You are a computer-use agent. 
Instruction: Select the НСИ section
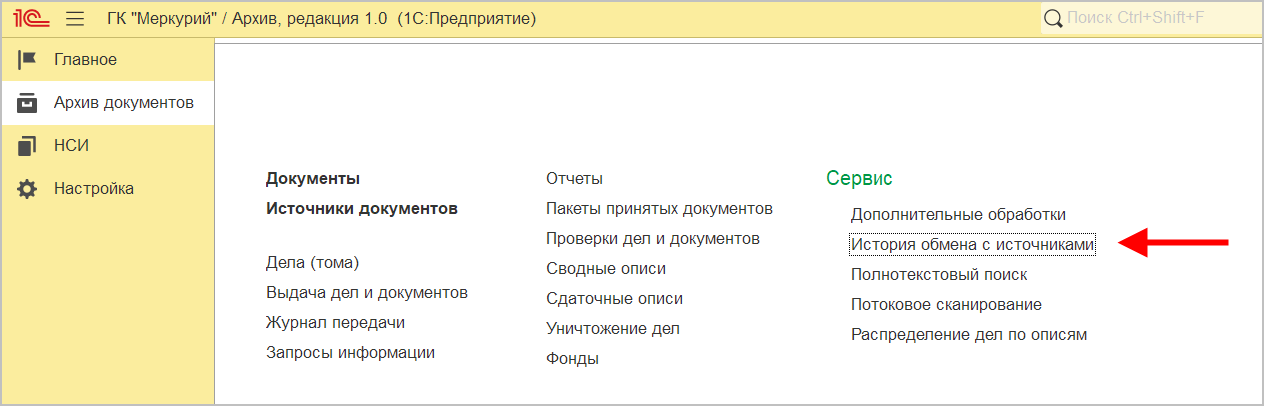click(x=71, y=146)
